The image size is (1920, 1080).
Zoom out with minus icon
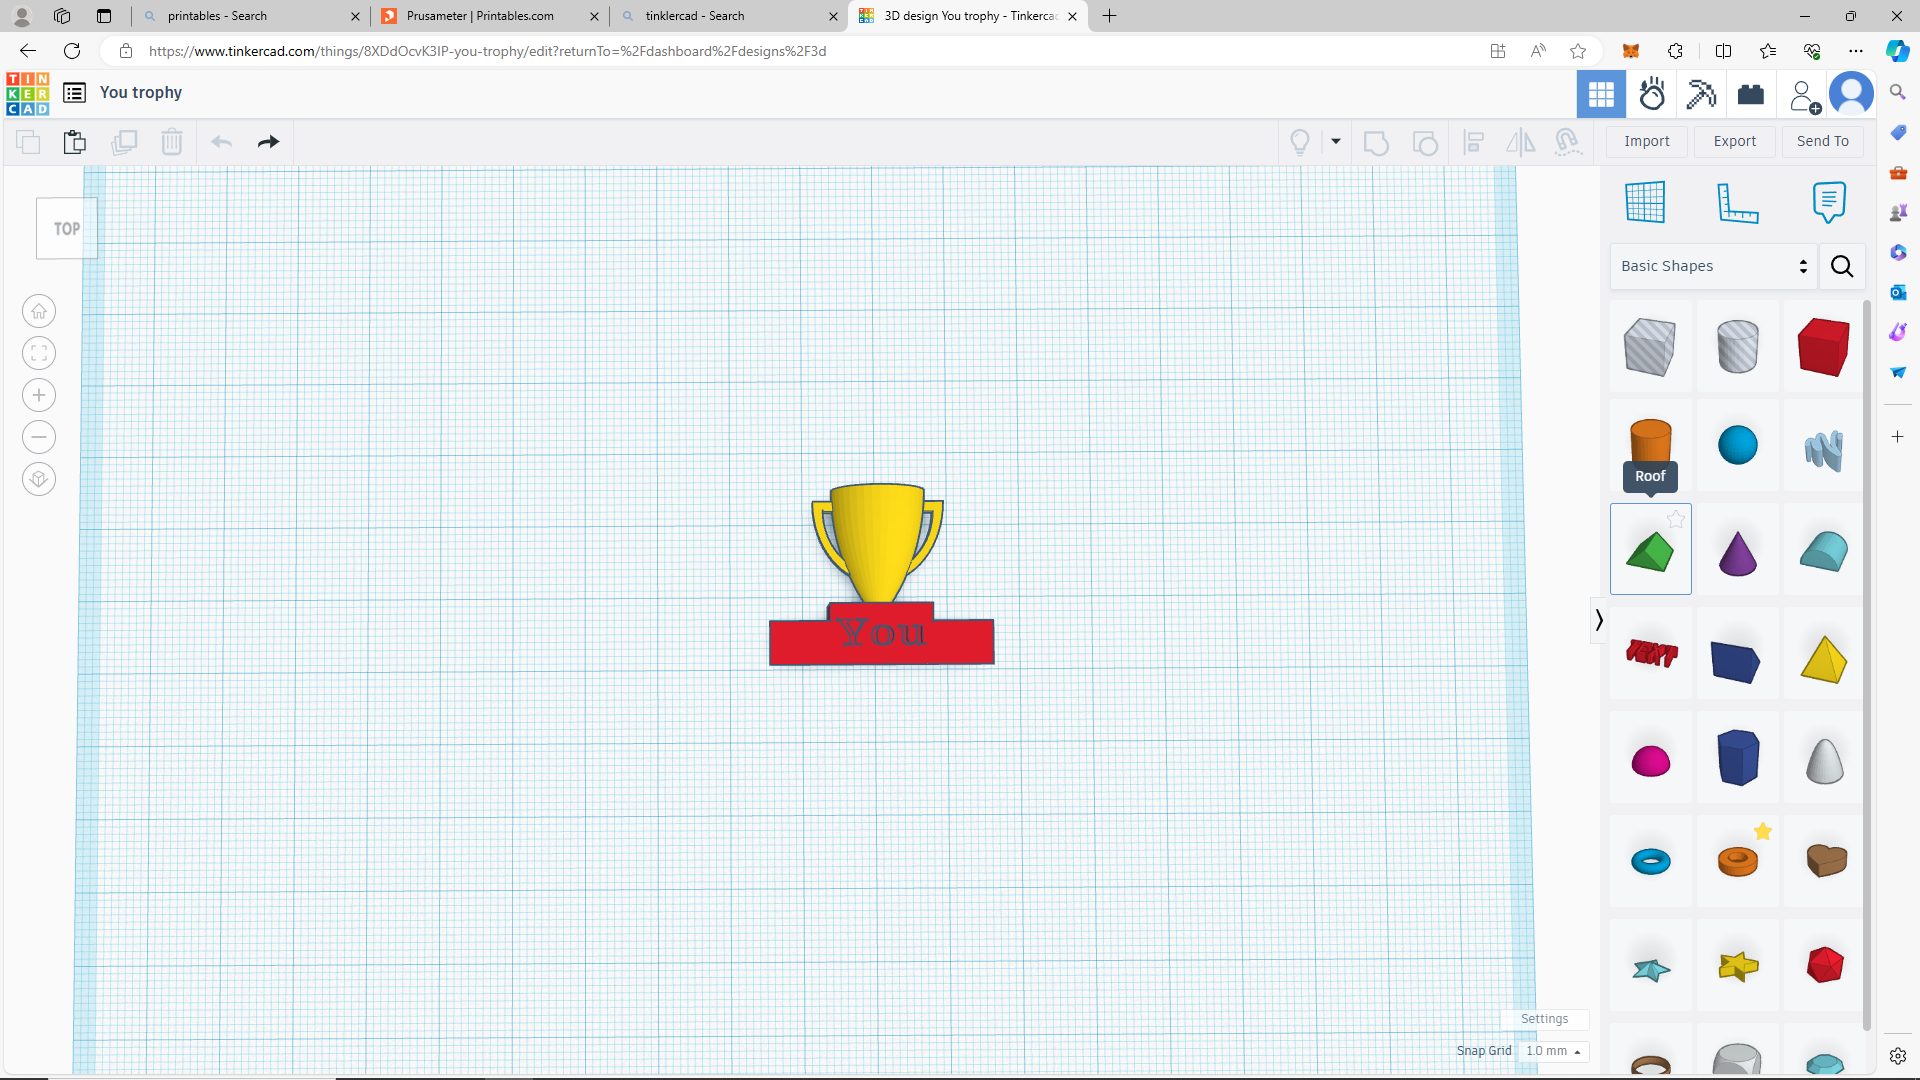click(x=39, y=437)
